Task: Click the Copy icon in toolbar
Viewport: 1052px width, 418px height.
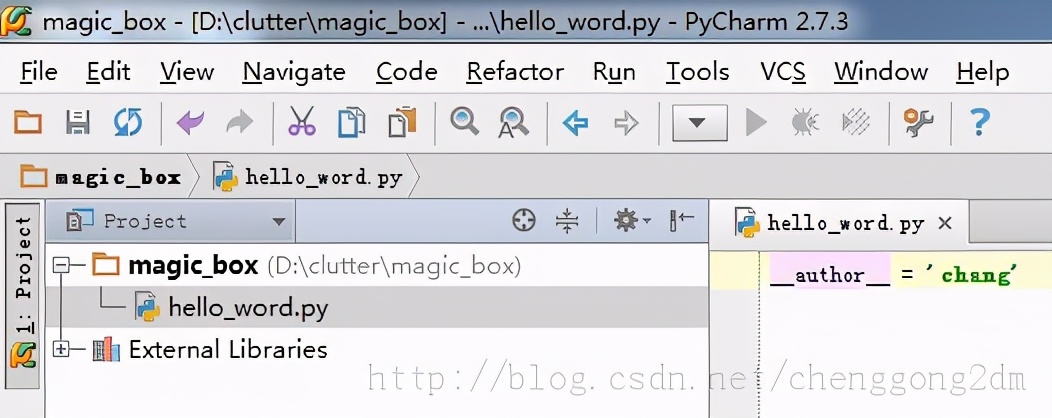Action: (x=352, y=122)
